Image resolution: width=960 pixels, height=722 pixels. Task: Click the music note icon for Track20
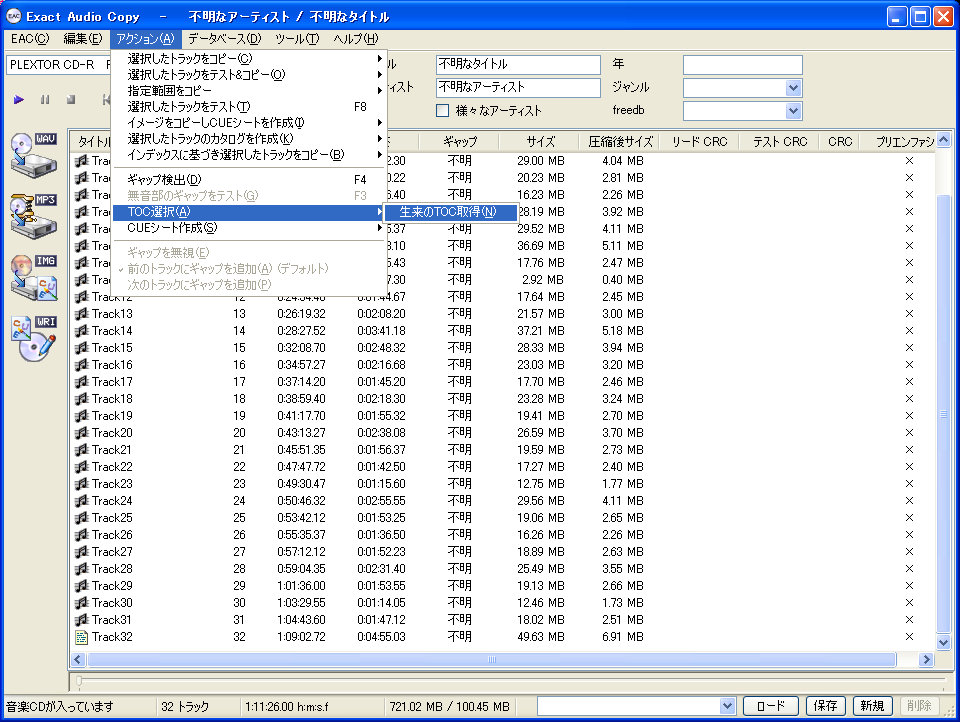coord(82,433)
